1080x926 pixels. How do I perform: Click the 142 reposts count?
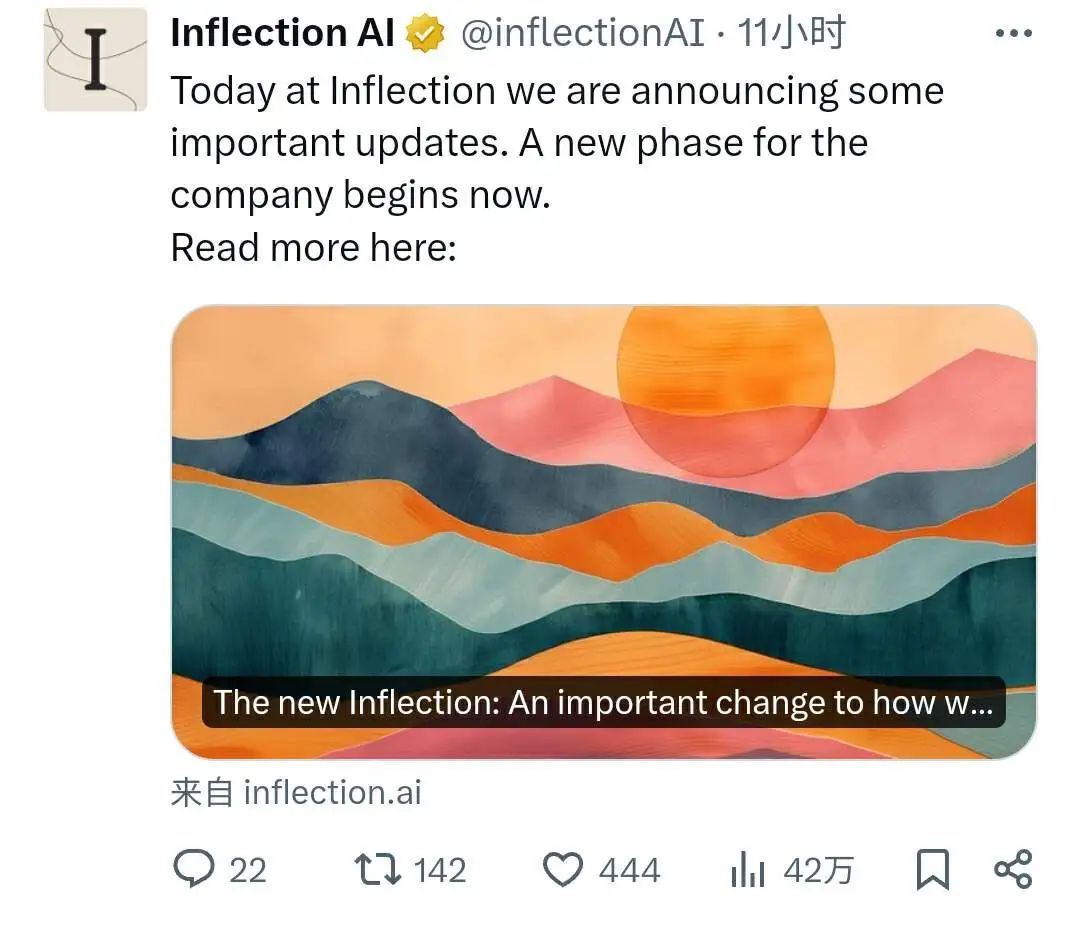pyautogui.click(x=440, y=870)
